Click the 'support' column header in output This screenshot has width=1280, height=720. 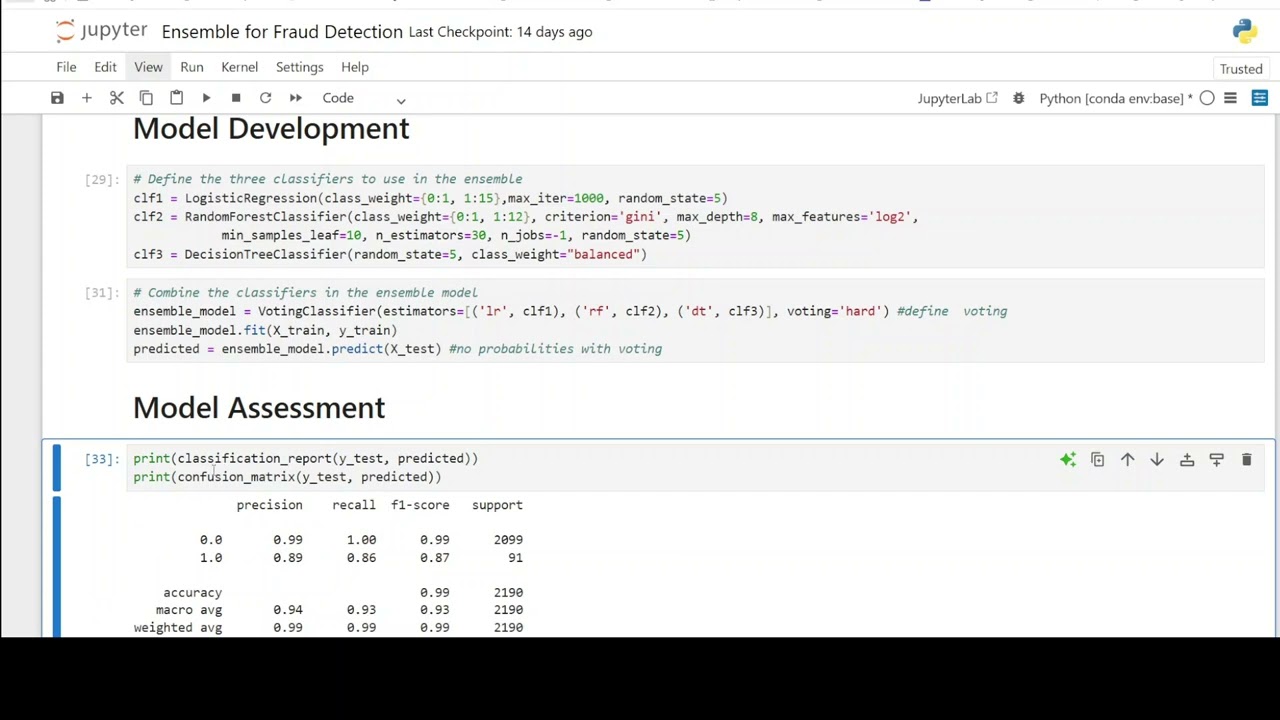tap(497, 505)
